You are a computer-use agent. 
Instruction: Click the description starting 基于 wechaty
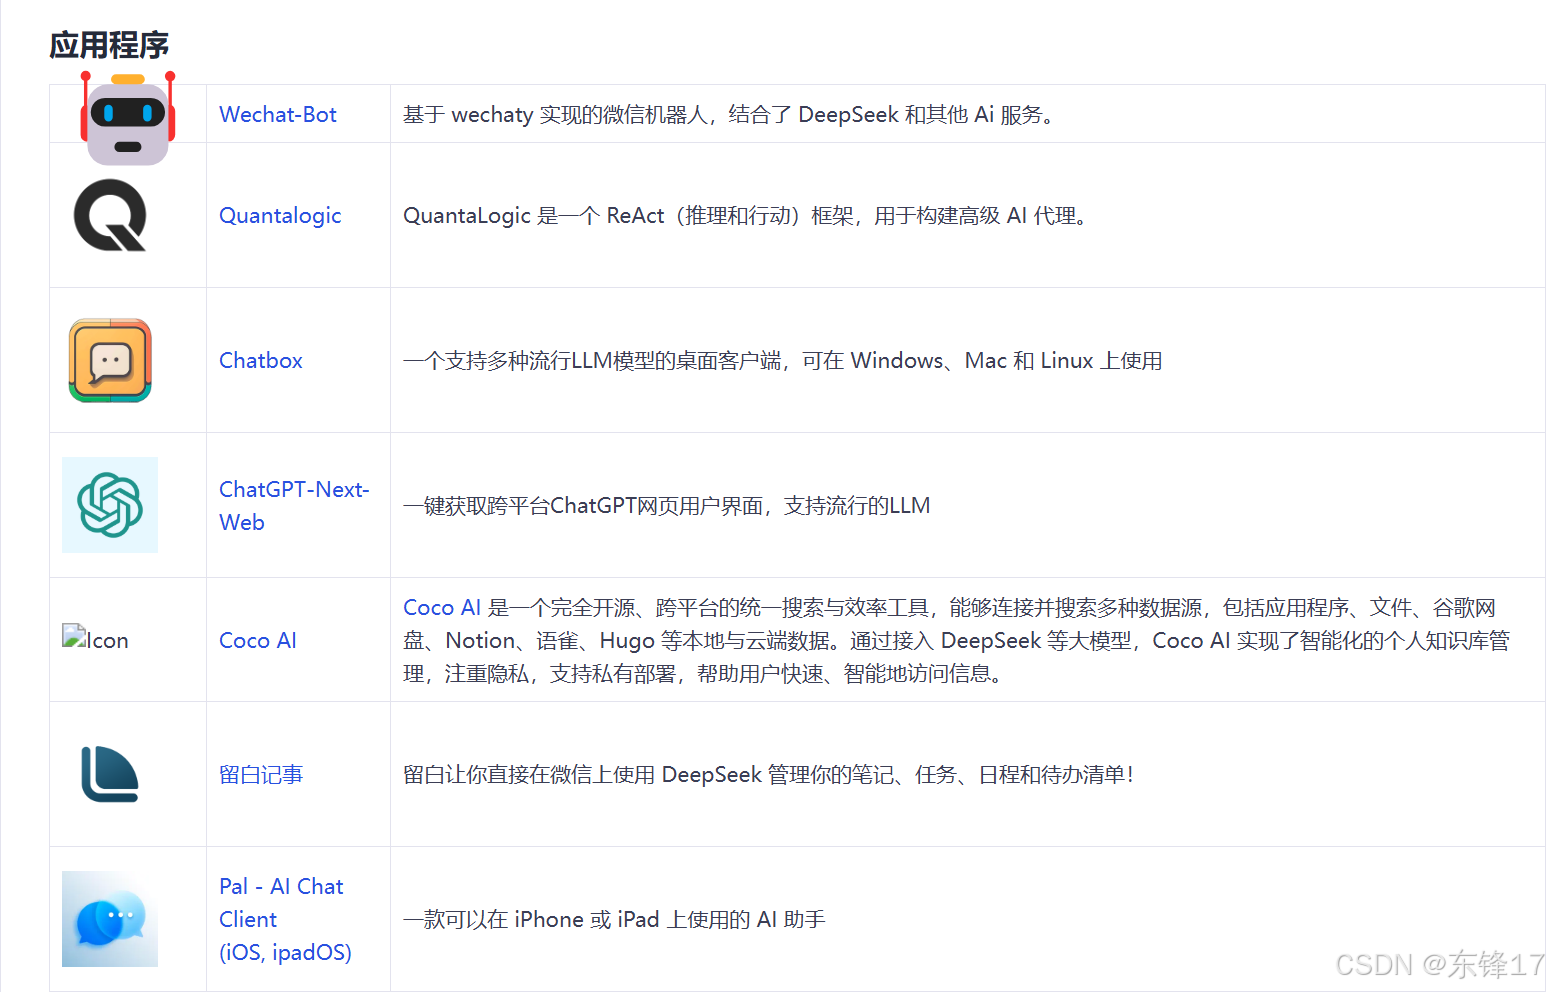coord(728,114)
